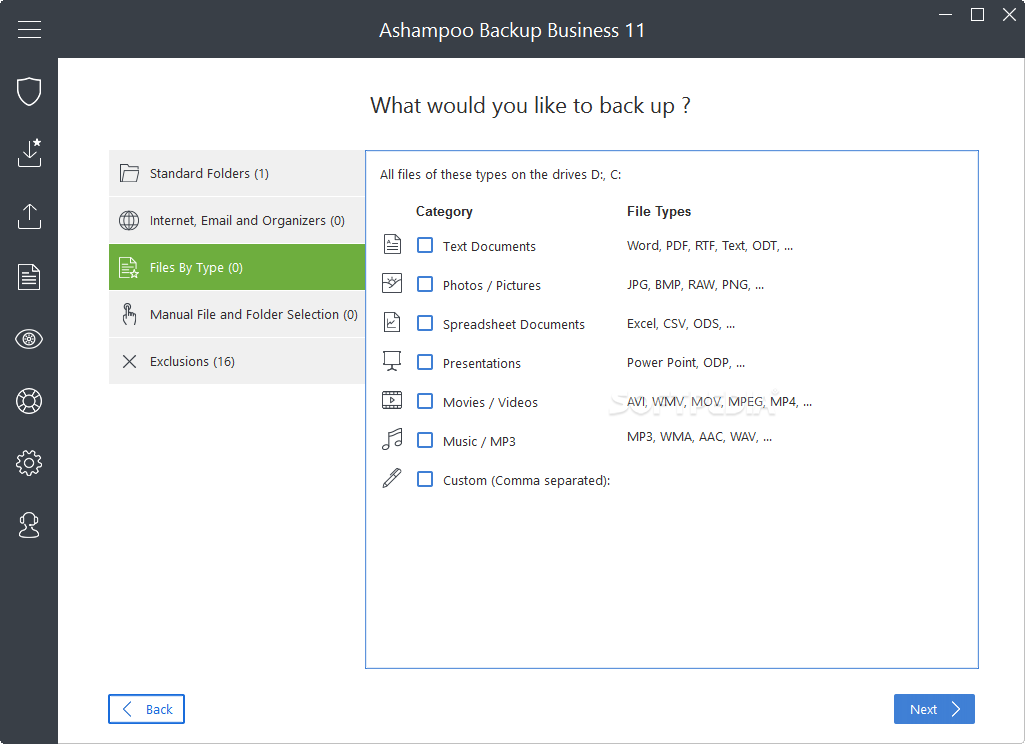
Task: Click the Photos / Pictures image icon
Action: [392, 283]
